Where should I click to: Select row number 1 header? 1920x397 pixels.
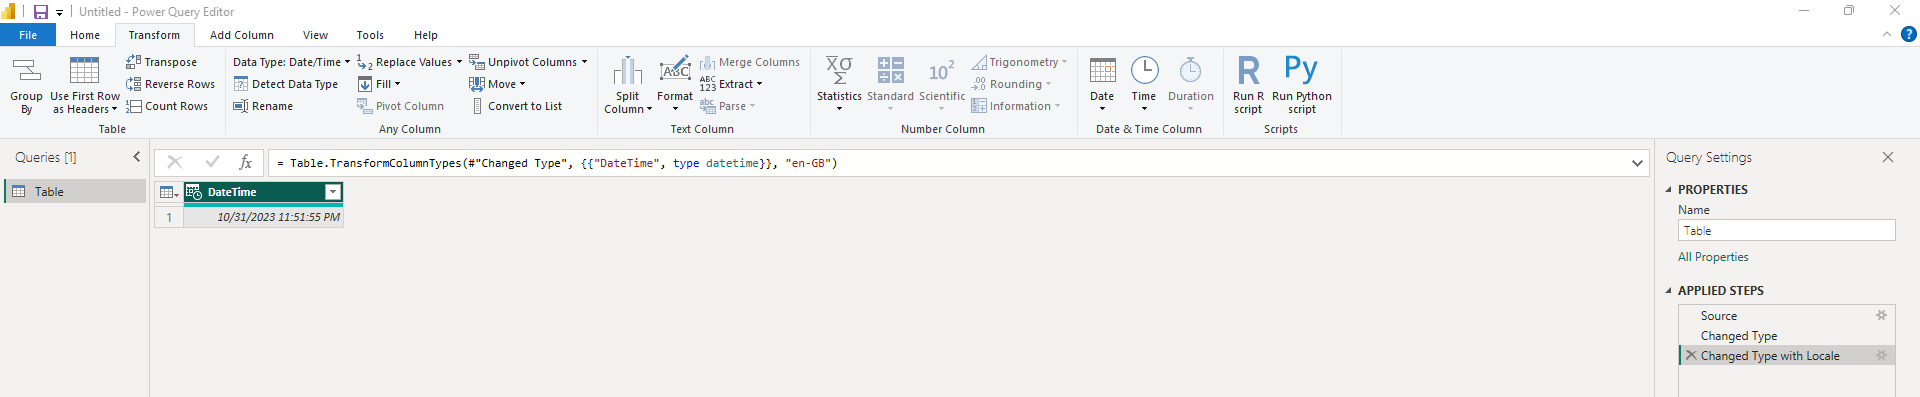pyautogui.click(x=169, y=217)
